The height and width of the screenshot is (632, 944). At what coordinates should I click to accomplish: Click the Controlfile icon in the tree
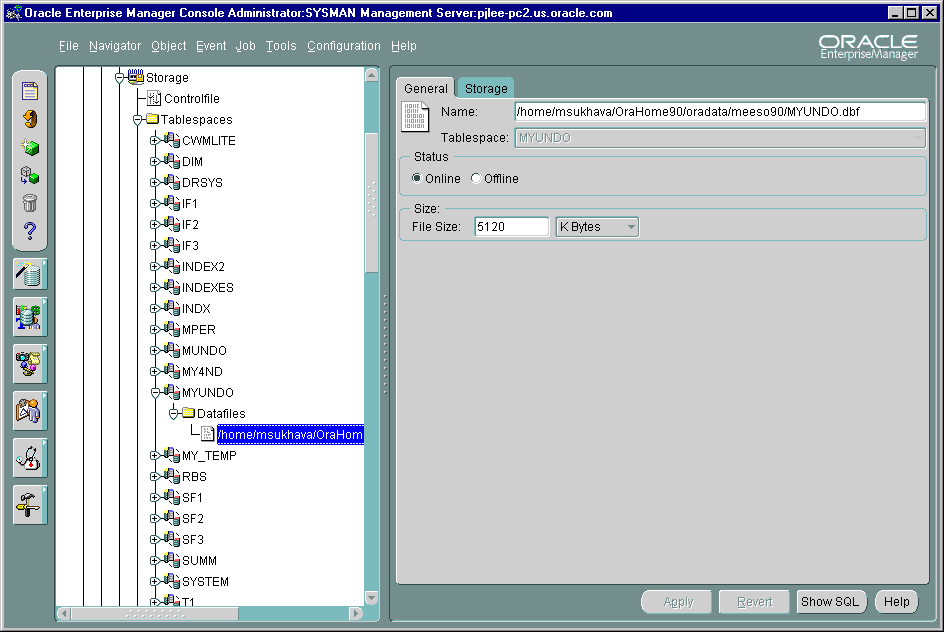tap(154, 98)
